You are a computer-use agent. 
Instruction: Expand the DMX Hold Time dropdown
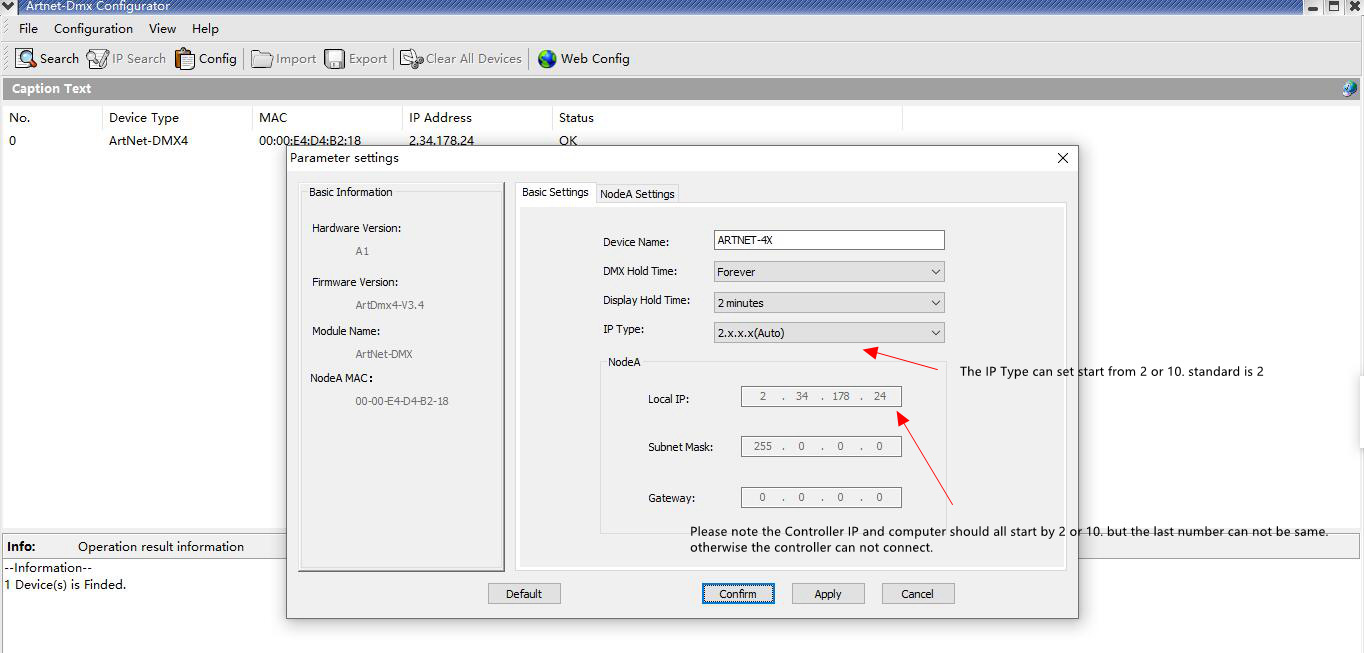coord(829,272)
